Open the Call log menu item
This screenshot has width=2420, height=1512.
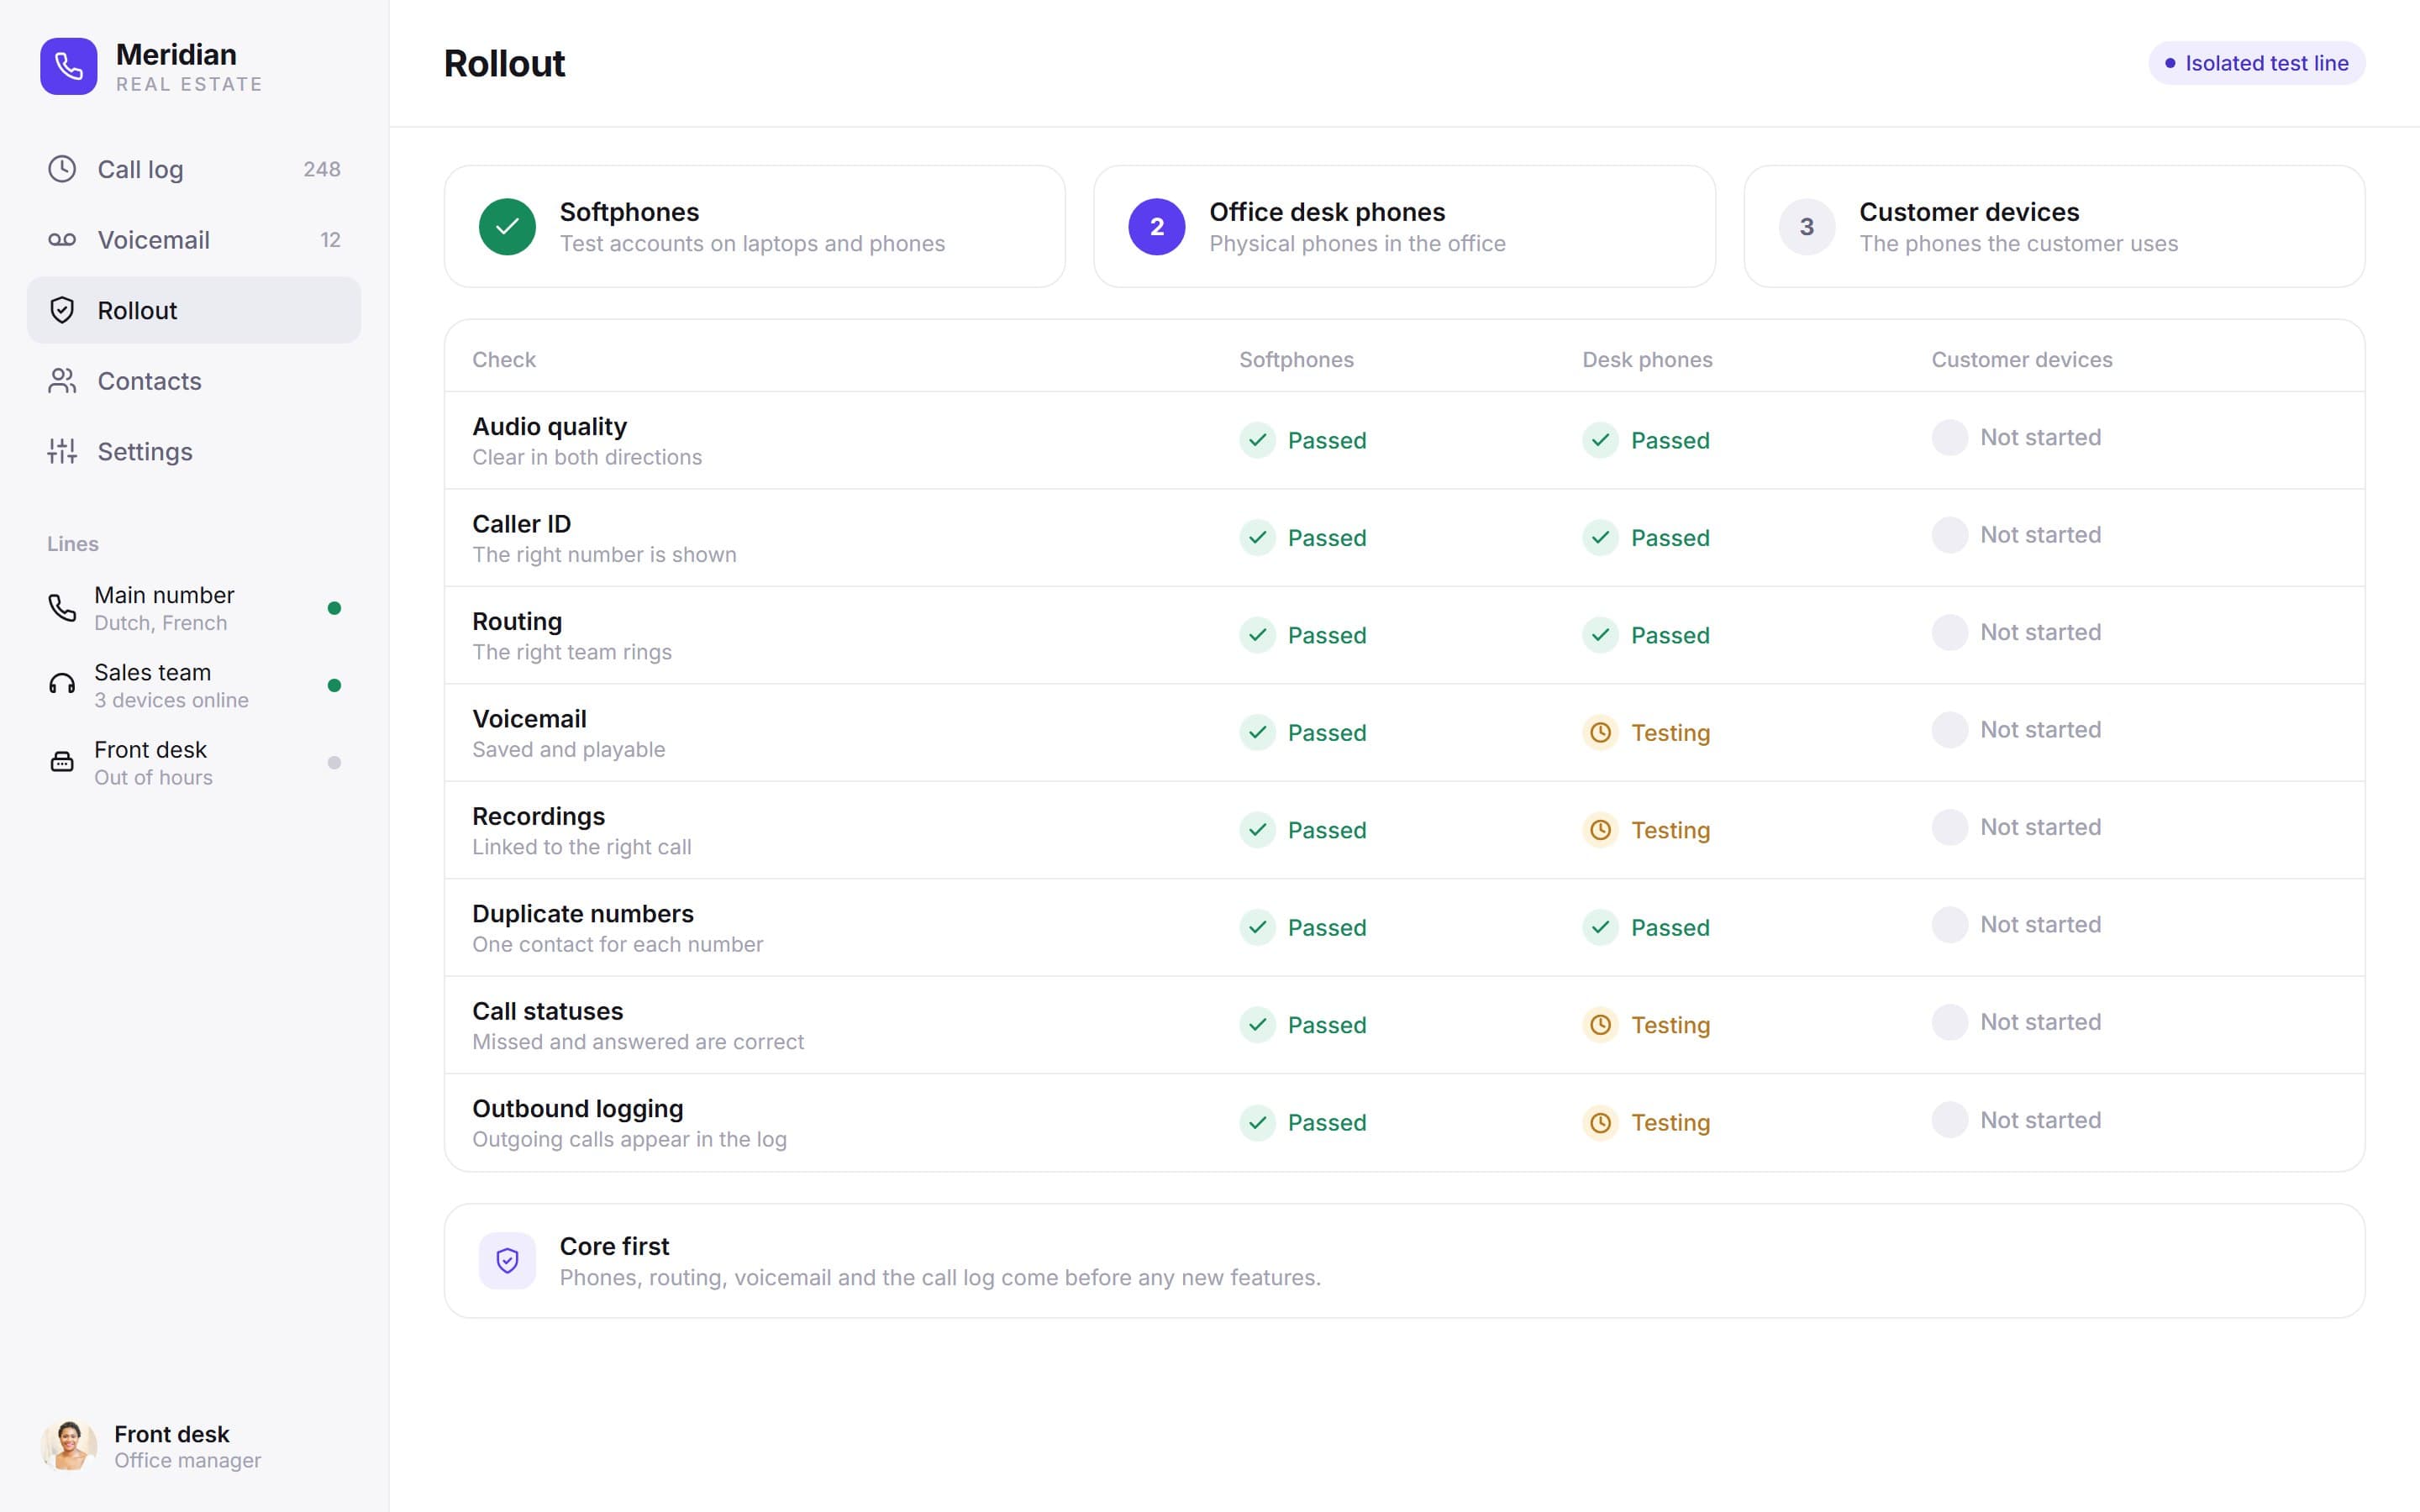point(194,169)
